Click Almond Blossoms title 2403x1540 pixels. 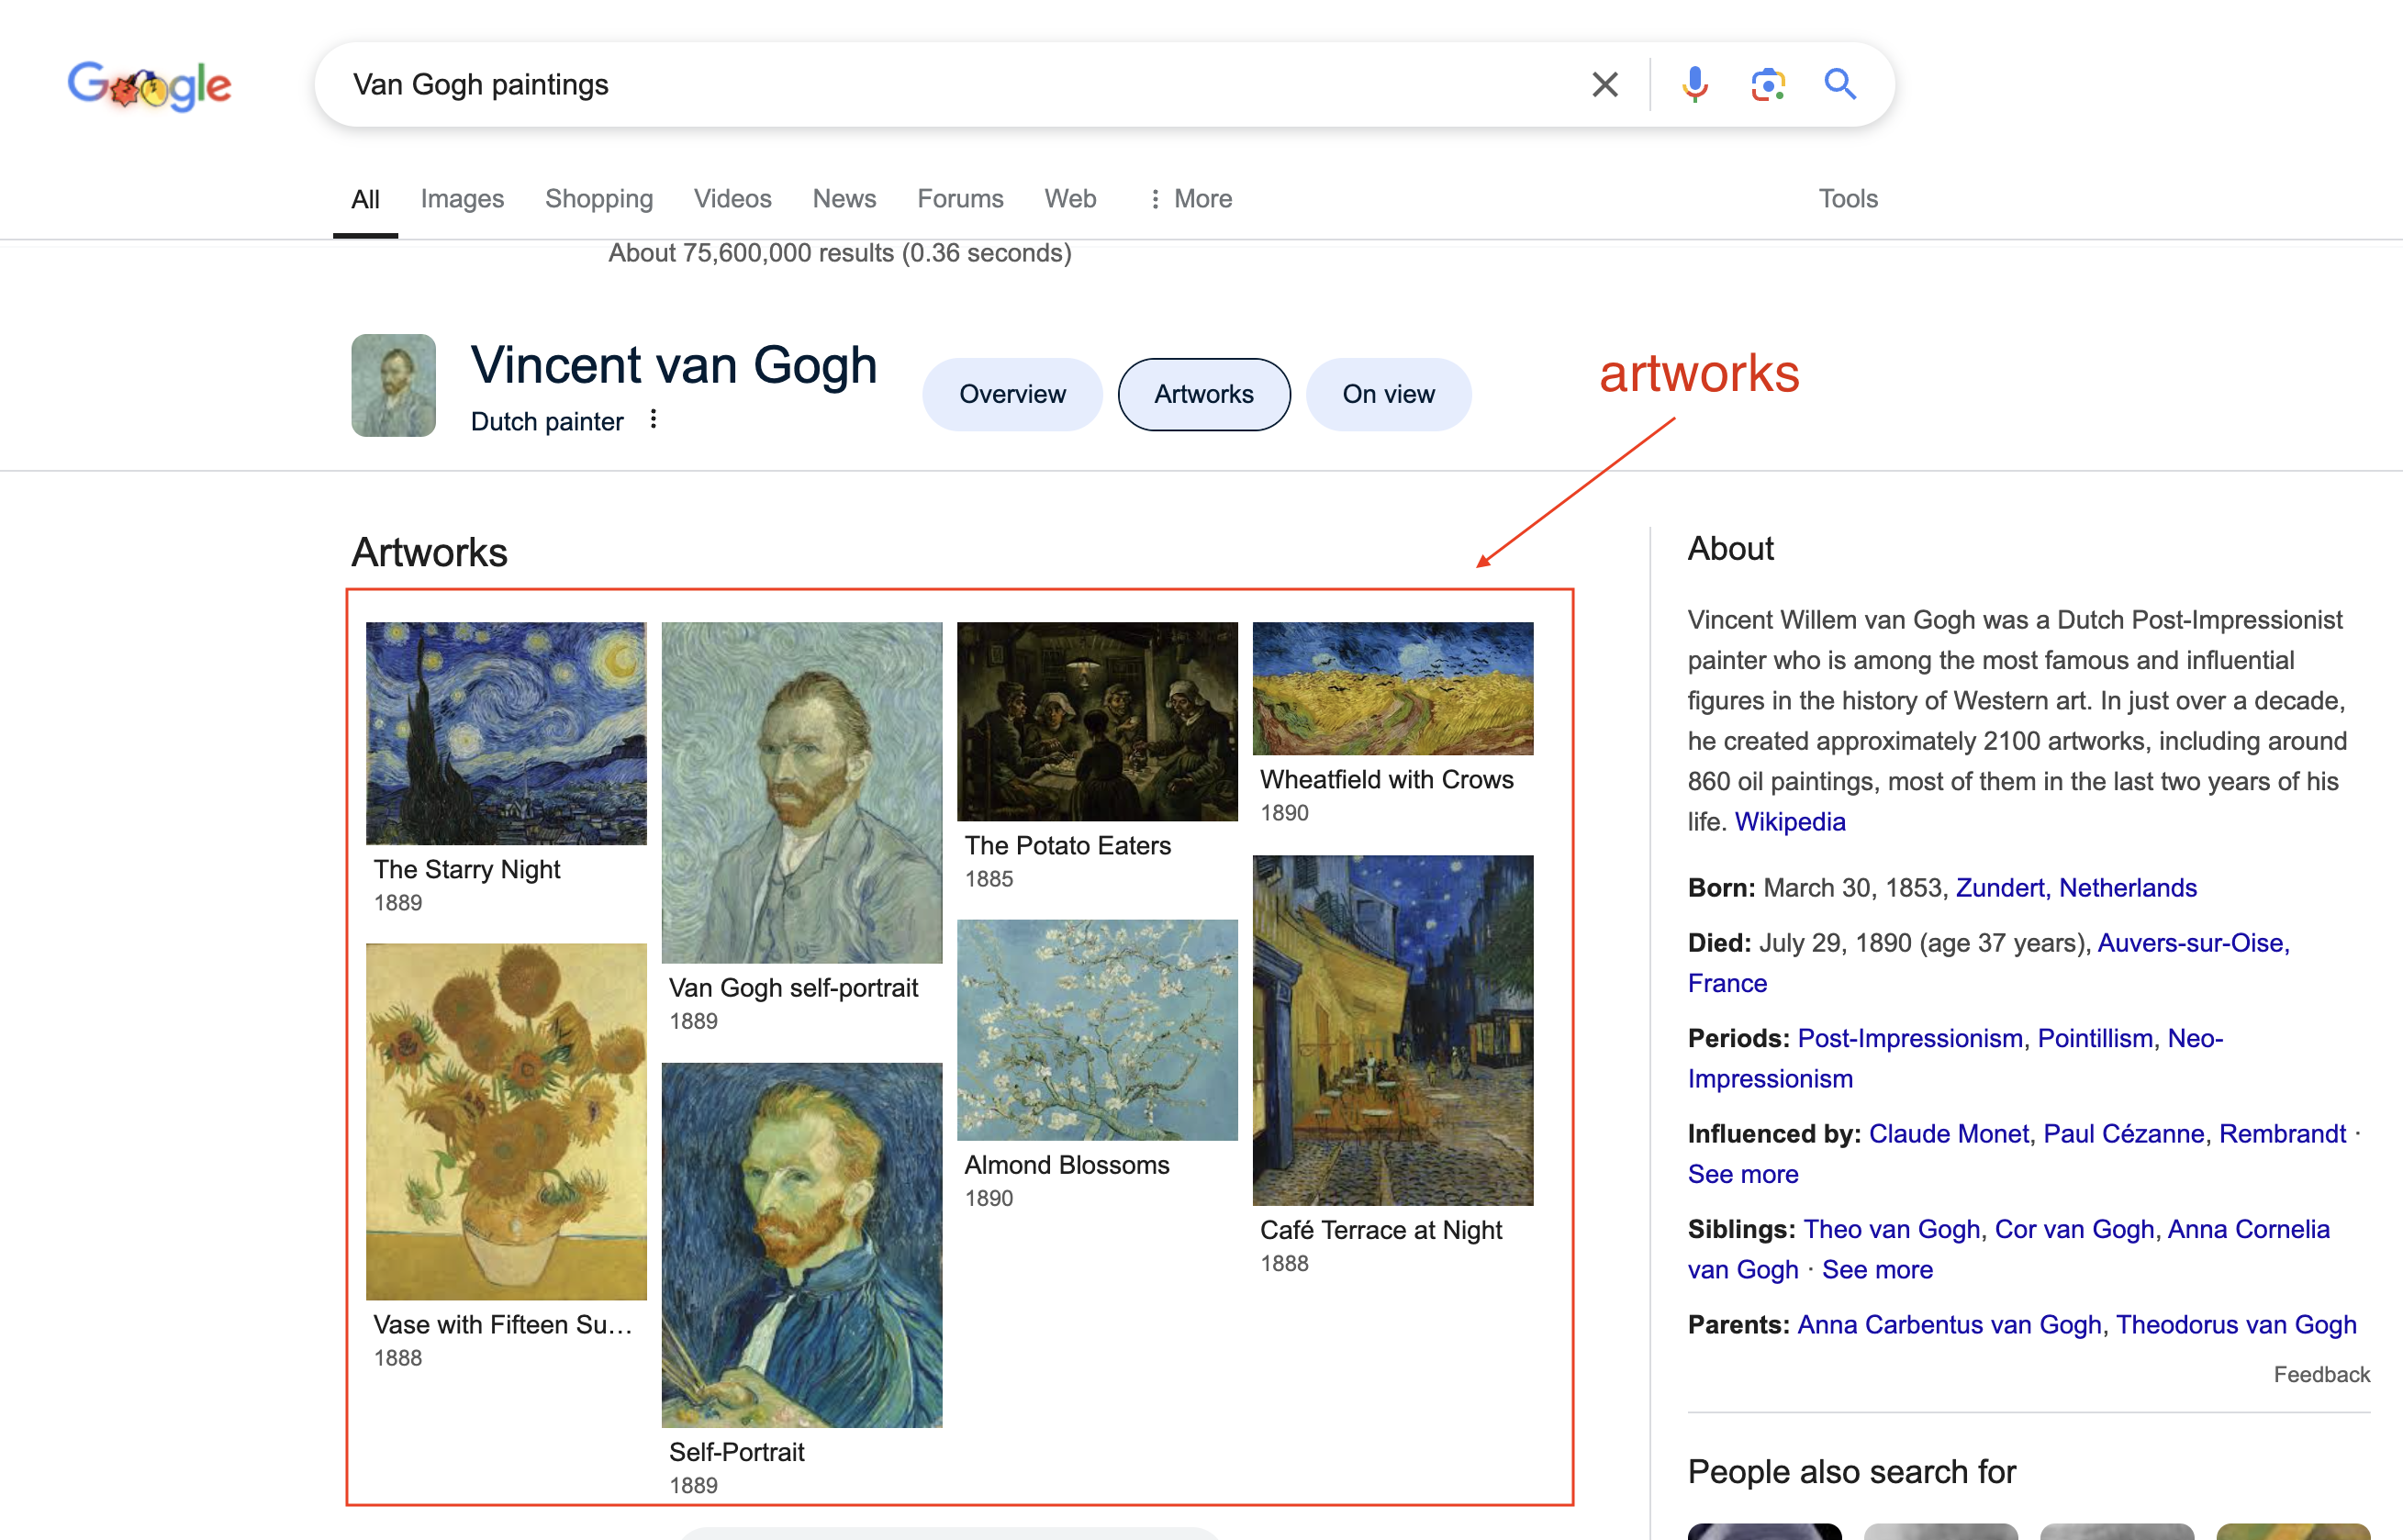[1066, 1164]
